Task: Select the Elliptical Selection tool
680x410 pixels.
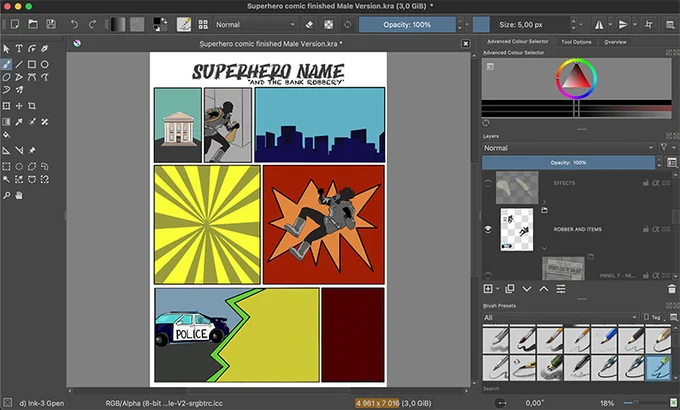Action: coord(19,167)
